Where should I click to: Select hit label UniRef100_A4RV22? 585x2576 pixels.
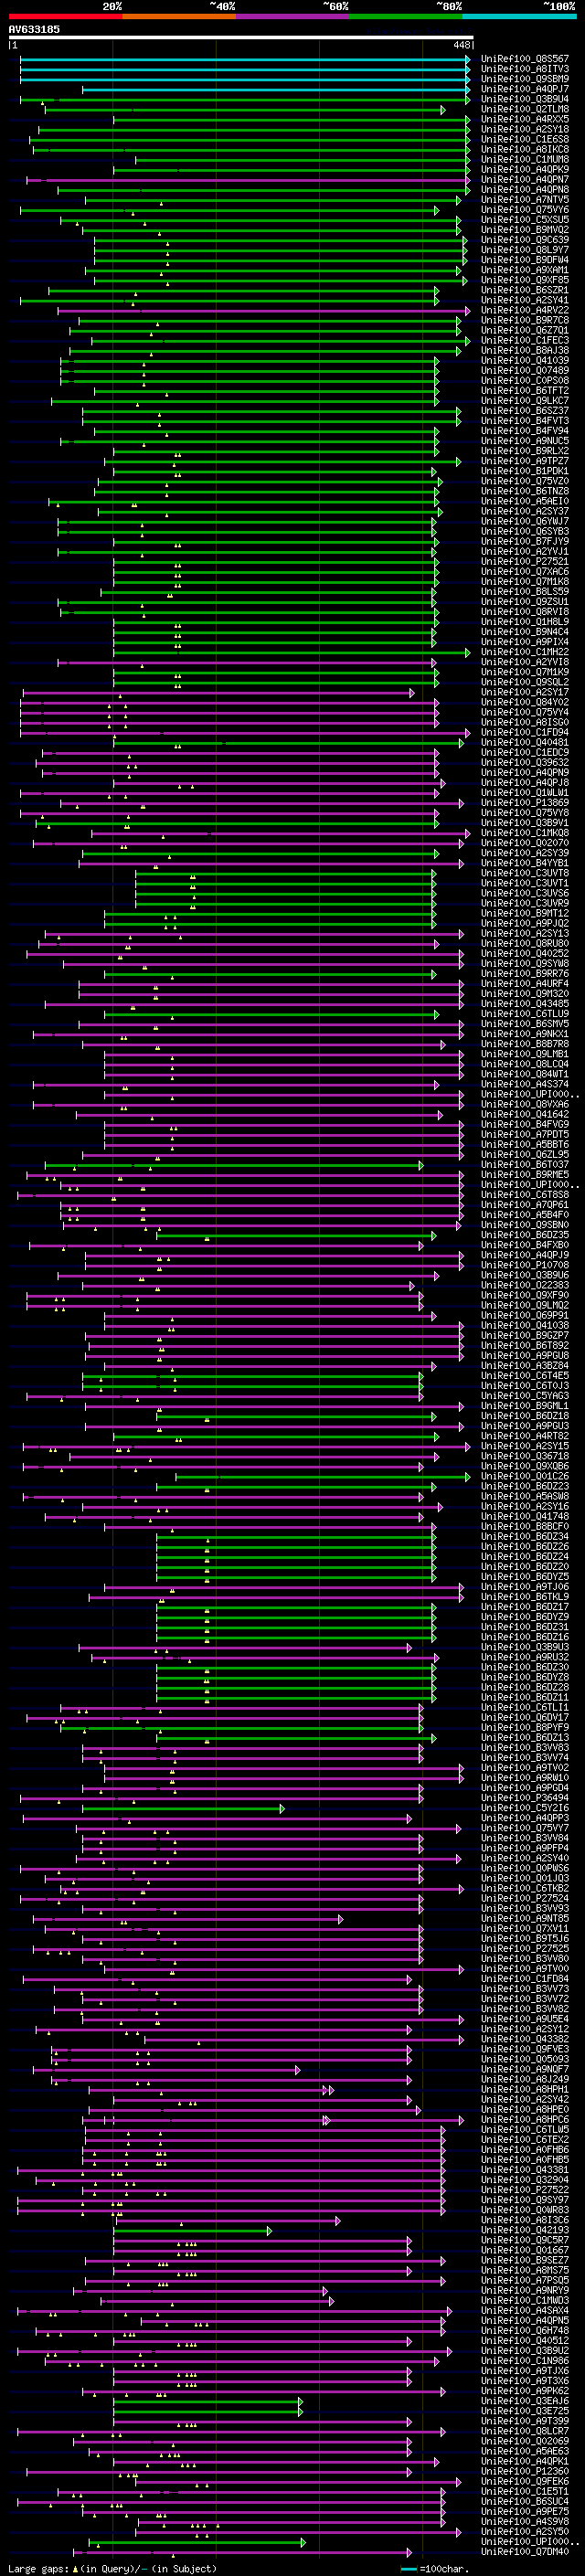coord(525,310)
